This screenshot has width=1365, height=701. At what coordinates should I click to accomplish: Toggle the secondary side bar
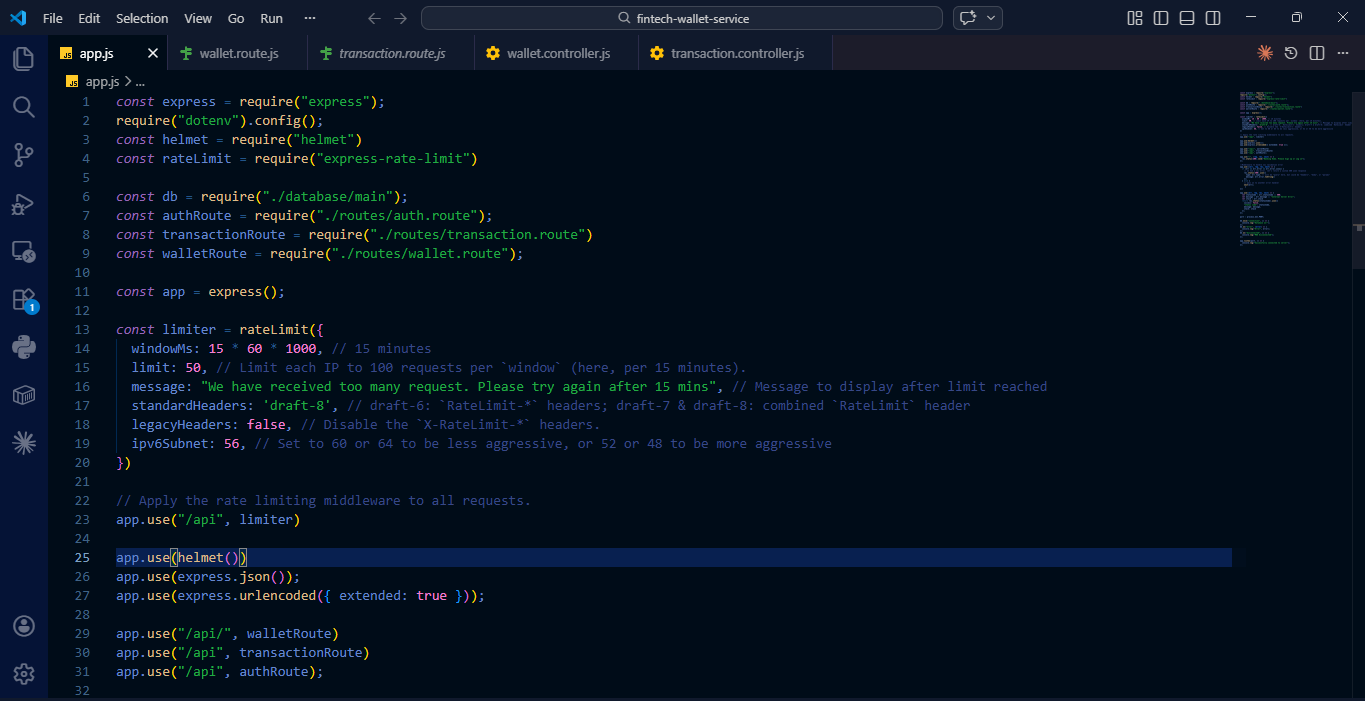[1213, 18]
